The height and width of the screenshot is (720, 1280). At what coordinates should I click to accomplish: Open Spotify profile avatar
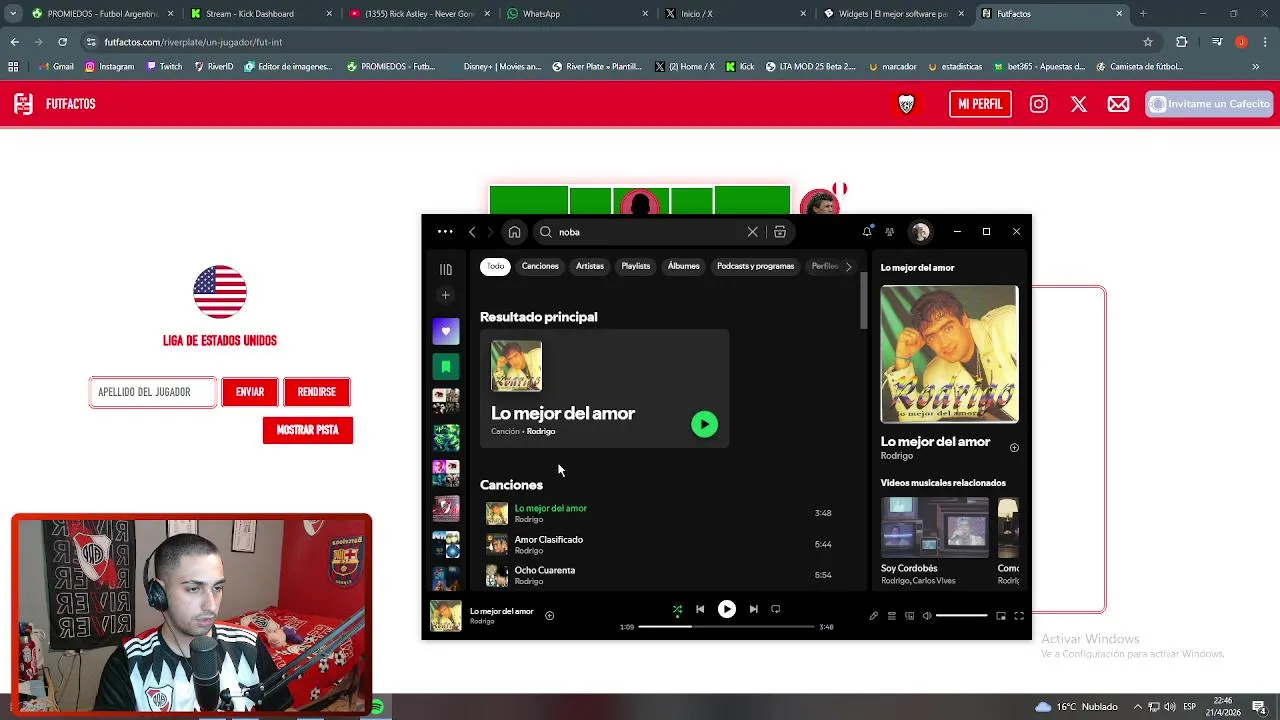click(920, 232)
